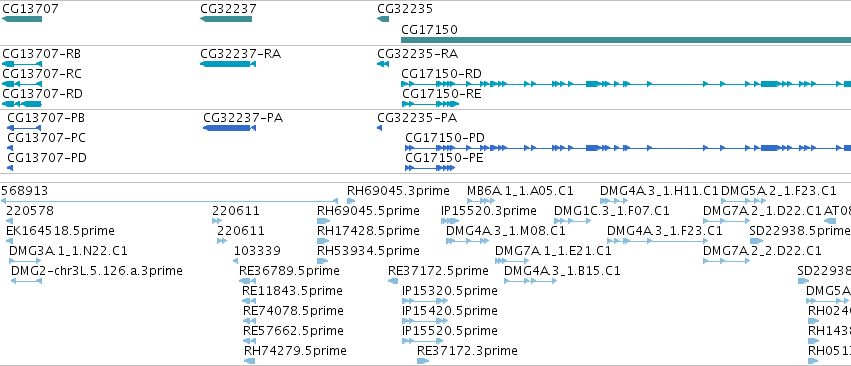Image resolution: width=851 pixels, height=366 pixels.
Task: Click the CG13707-PC protein label
Action: coord(46,138)
